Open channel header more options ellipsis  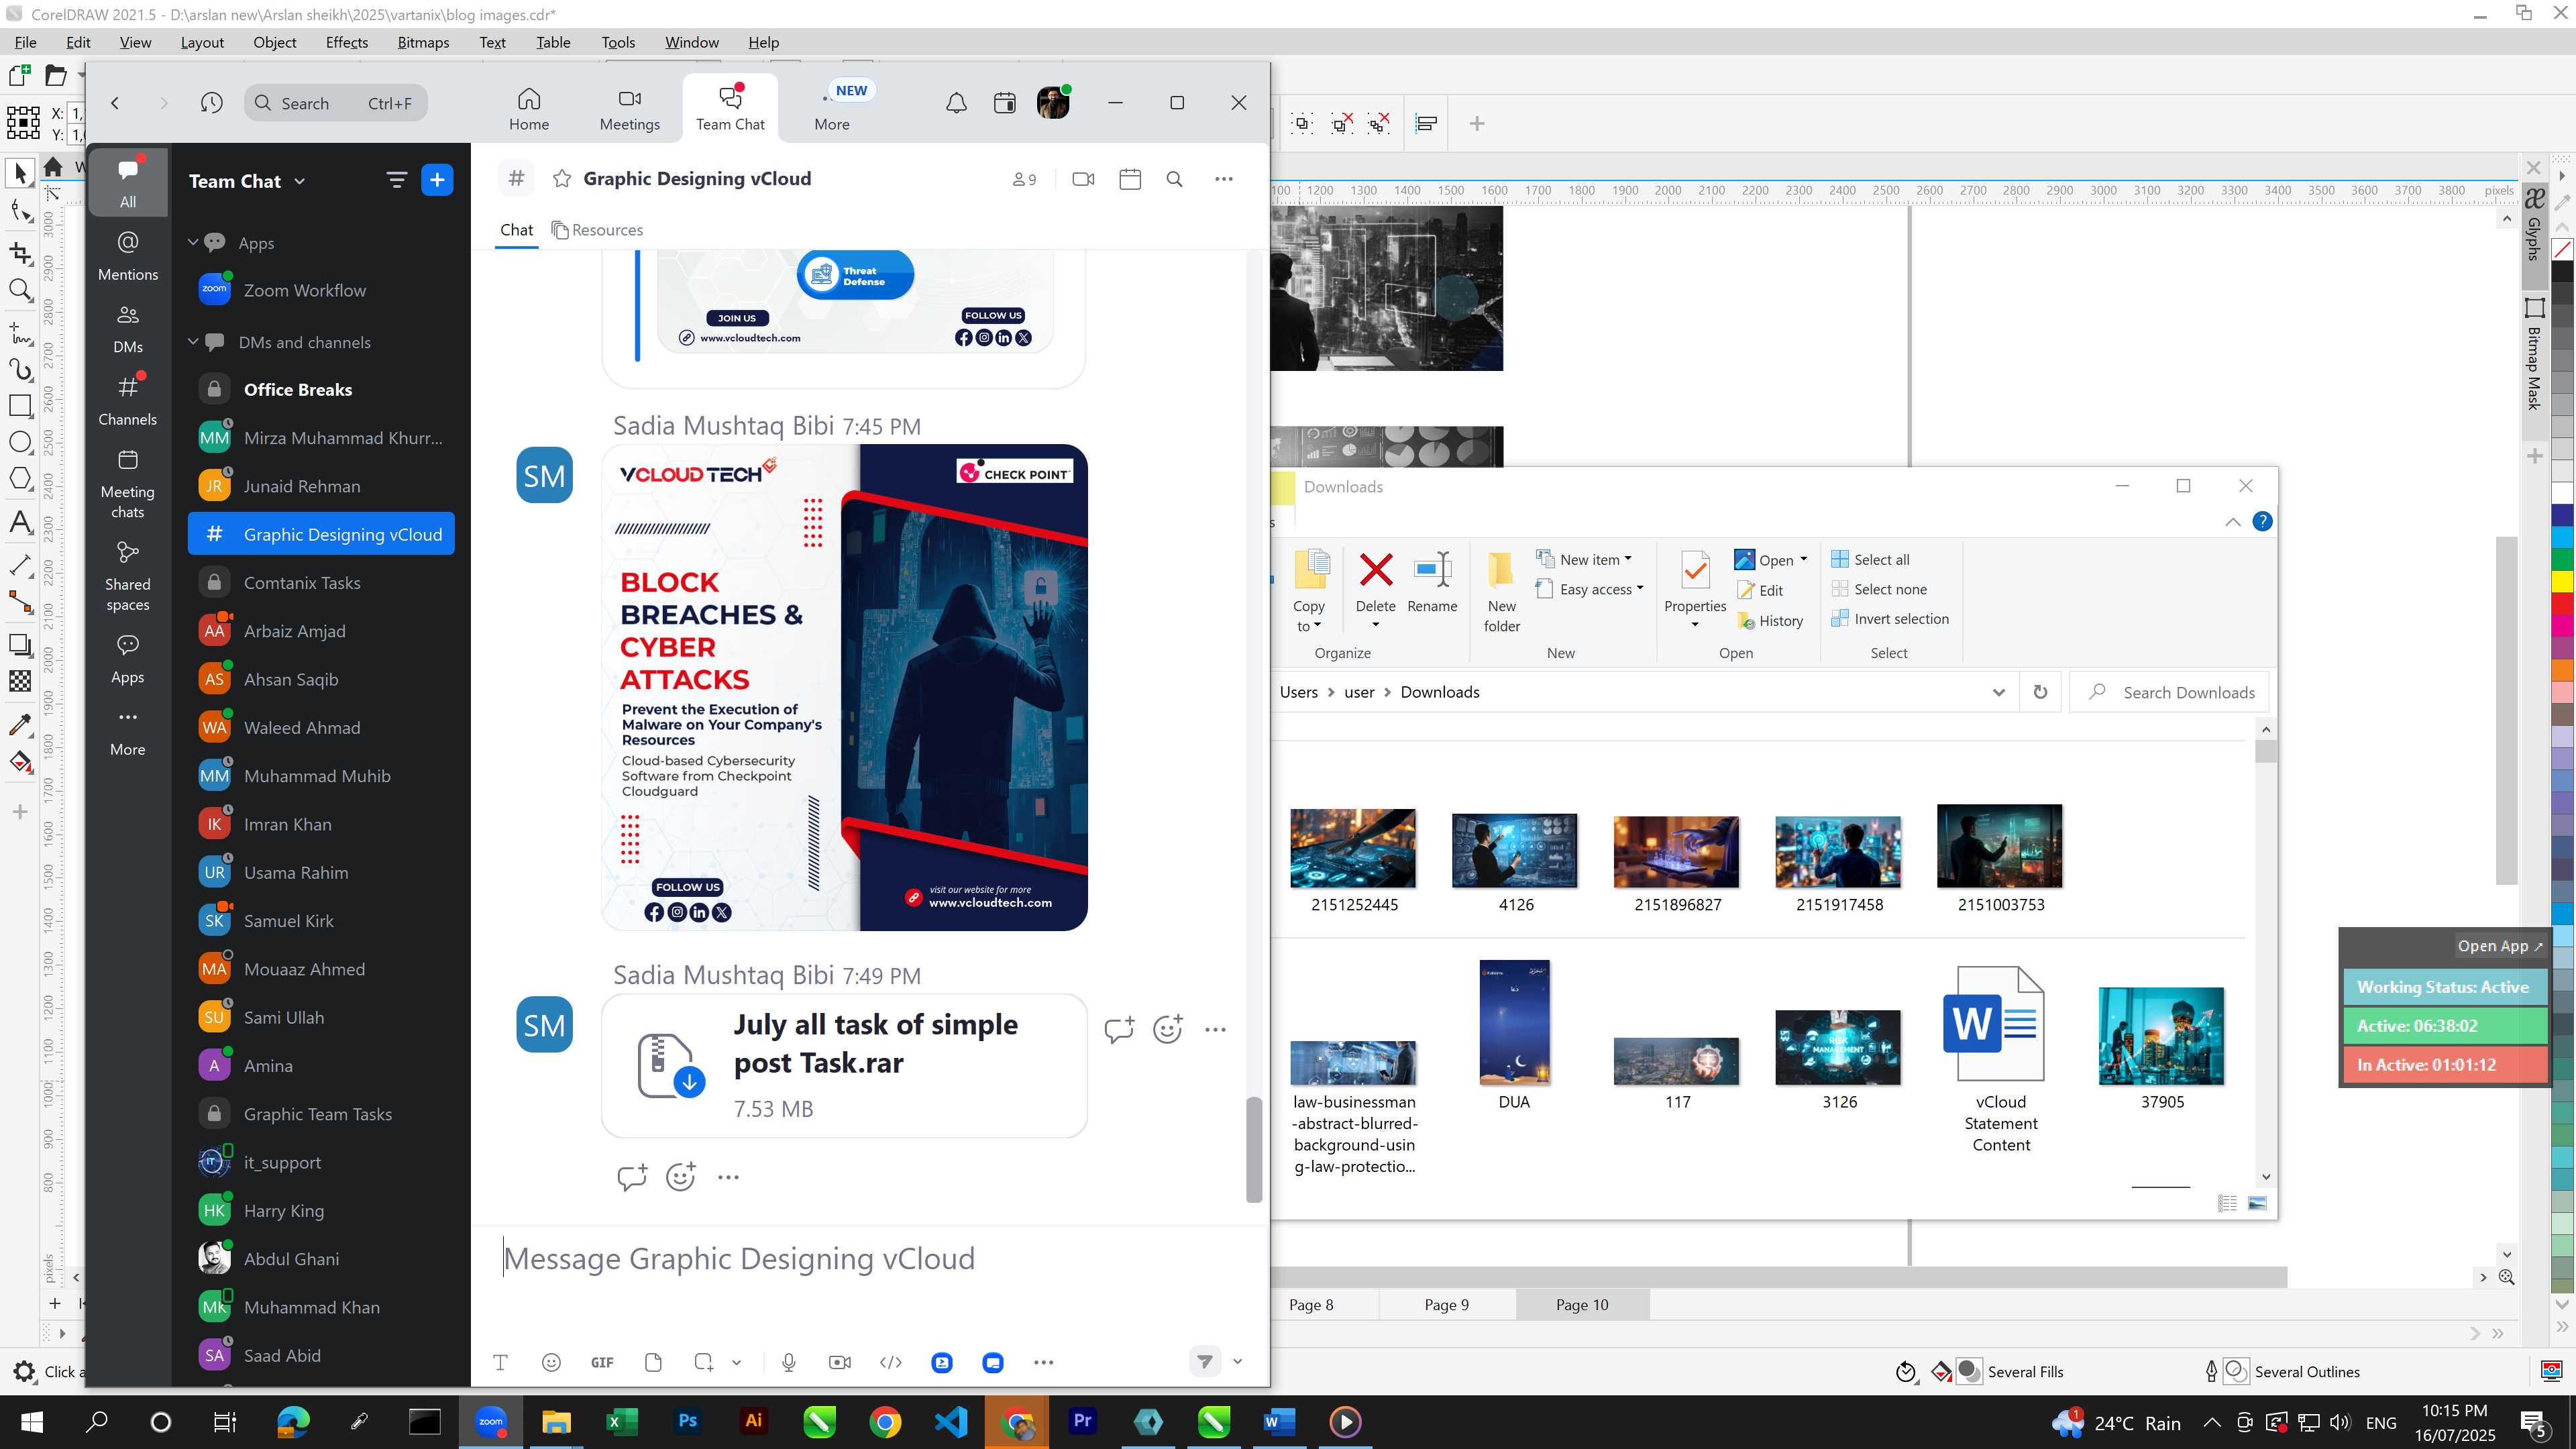pyautogui.click(x=1223, y=179)
